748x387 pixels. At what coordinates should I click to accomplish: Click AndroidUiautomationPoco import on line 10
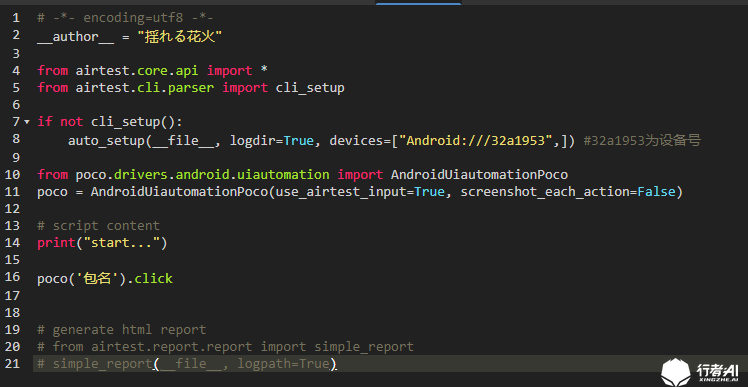479,175
